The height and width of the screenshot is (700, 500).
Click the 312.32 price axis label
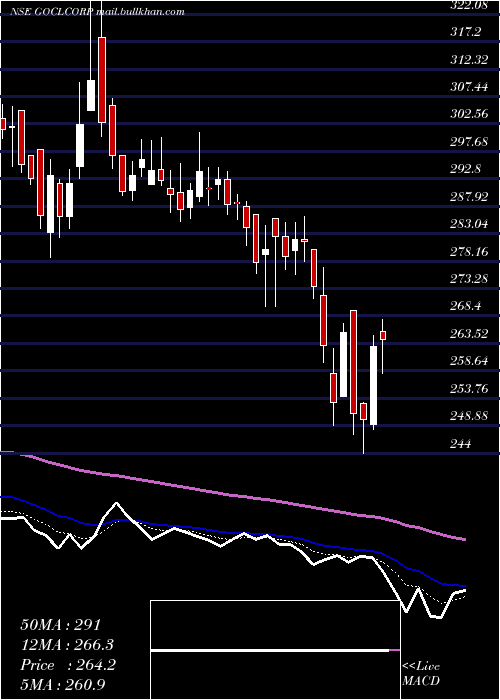coord(469,59)
